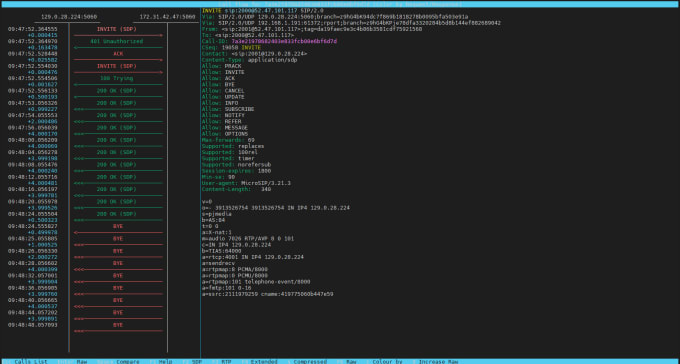Image resolution: width=680 pixels, height=364 pixels.
Task: Click the s=pjmedia SDP line
Action: pos(217,214)
